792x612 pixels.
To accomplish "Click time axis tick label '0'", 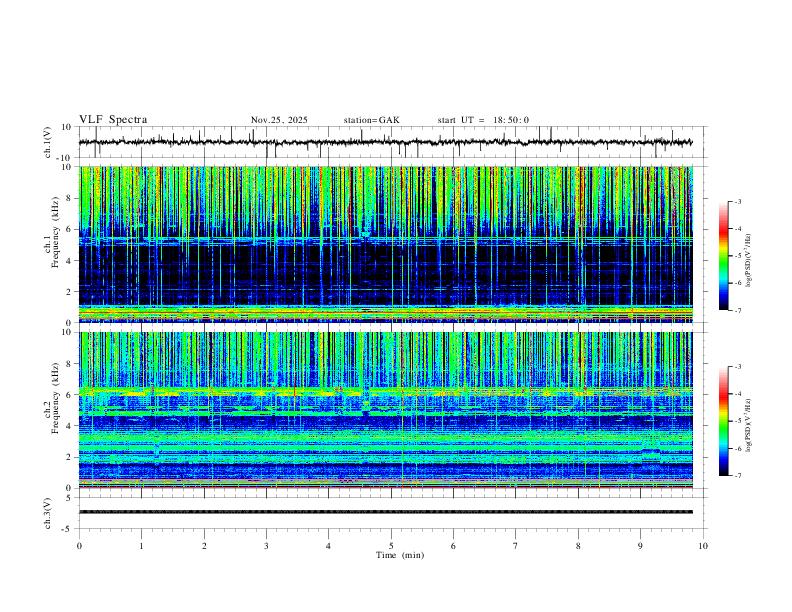I will 79,546.
